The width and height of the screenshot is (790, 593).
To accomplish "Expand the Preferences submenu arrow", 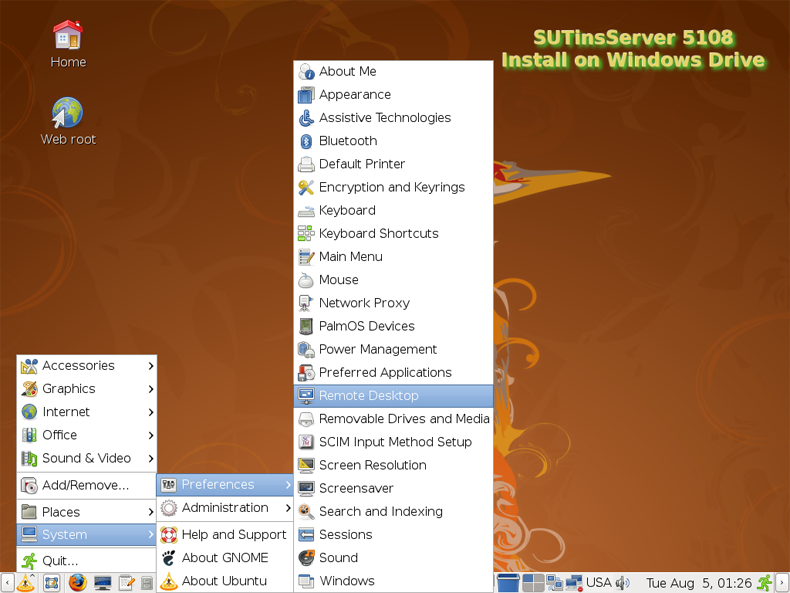I will [x=288, y=485].
